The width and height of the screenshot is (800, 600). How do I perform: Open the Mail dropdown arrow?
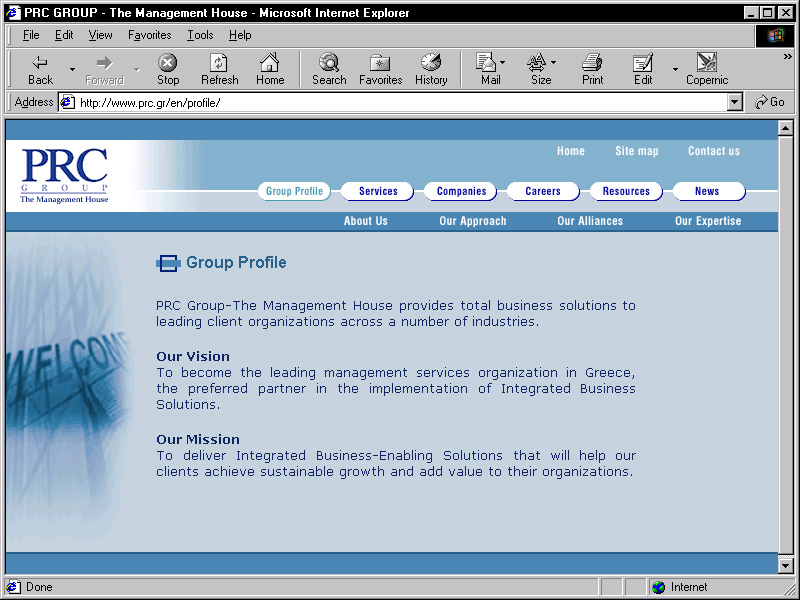503,62
